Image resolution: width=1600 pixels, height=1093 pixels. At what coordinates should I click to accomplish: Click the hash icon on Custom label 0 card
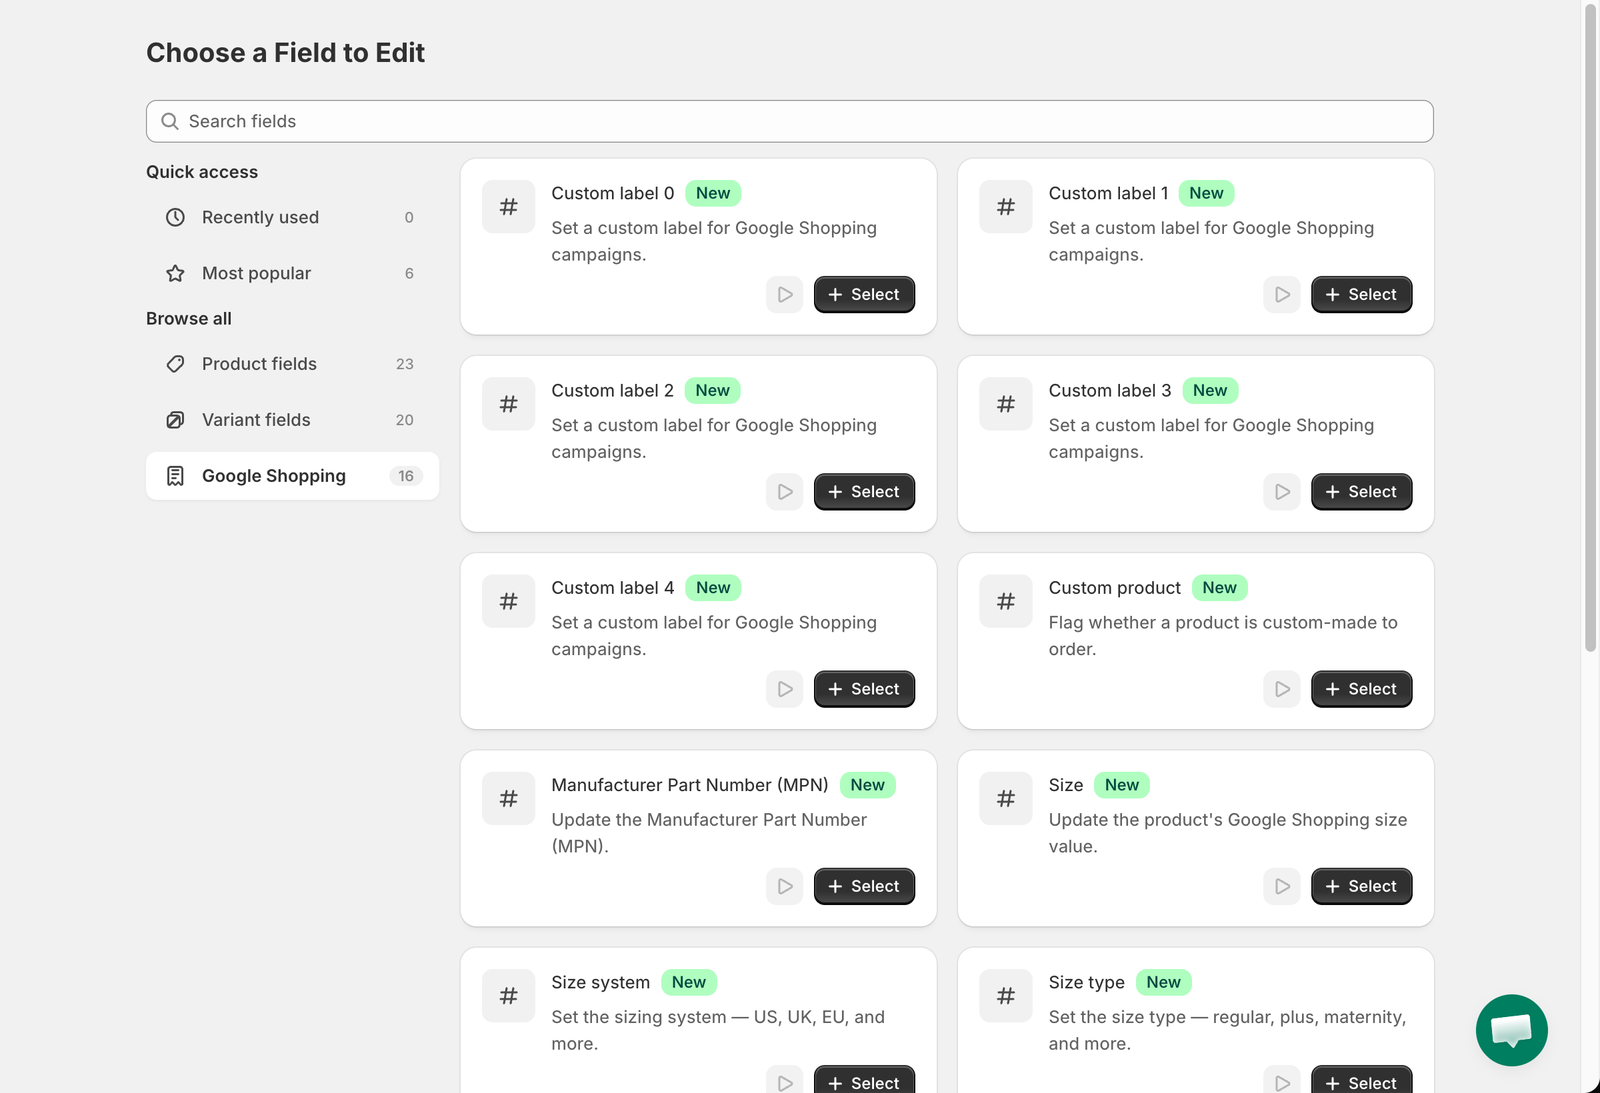[509, 207]
